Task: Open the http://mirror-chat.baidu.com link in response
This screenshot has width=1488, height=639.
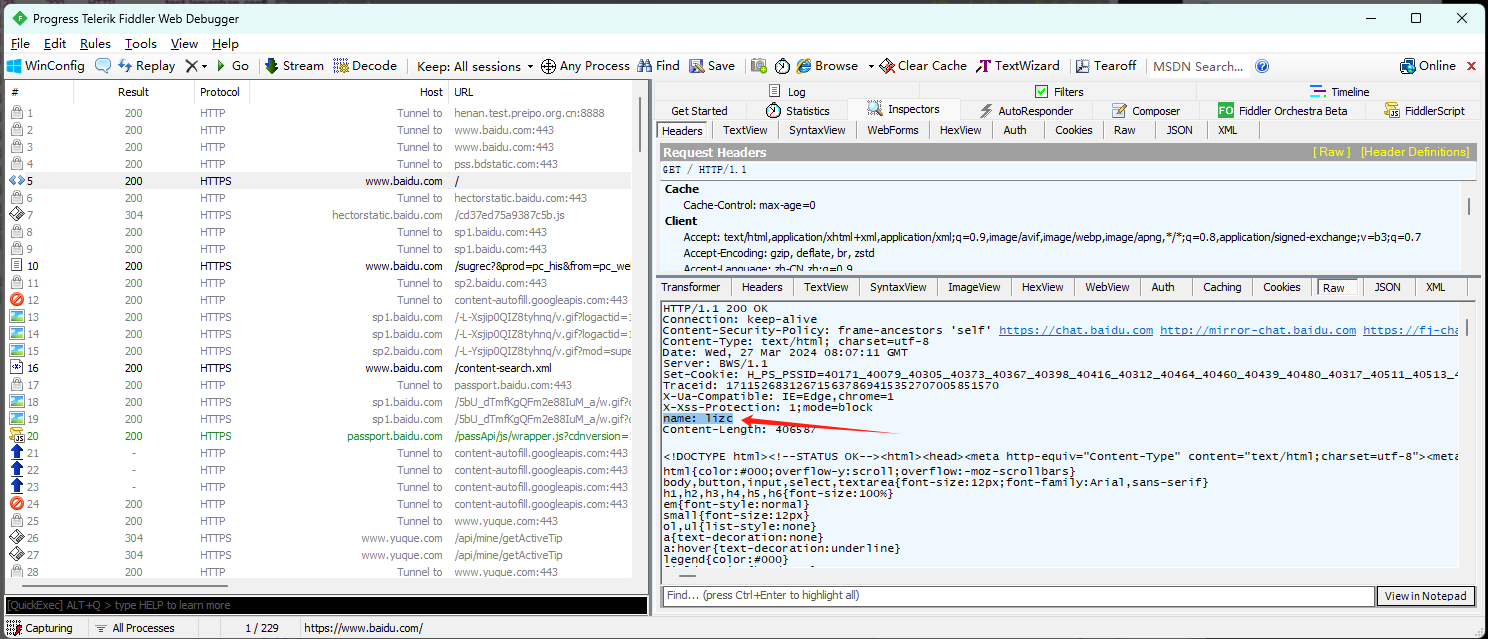Action: tap(1258, 330)
